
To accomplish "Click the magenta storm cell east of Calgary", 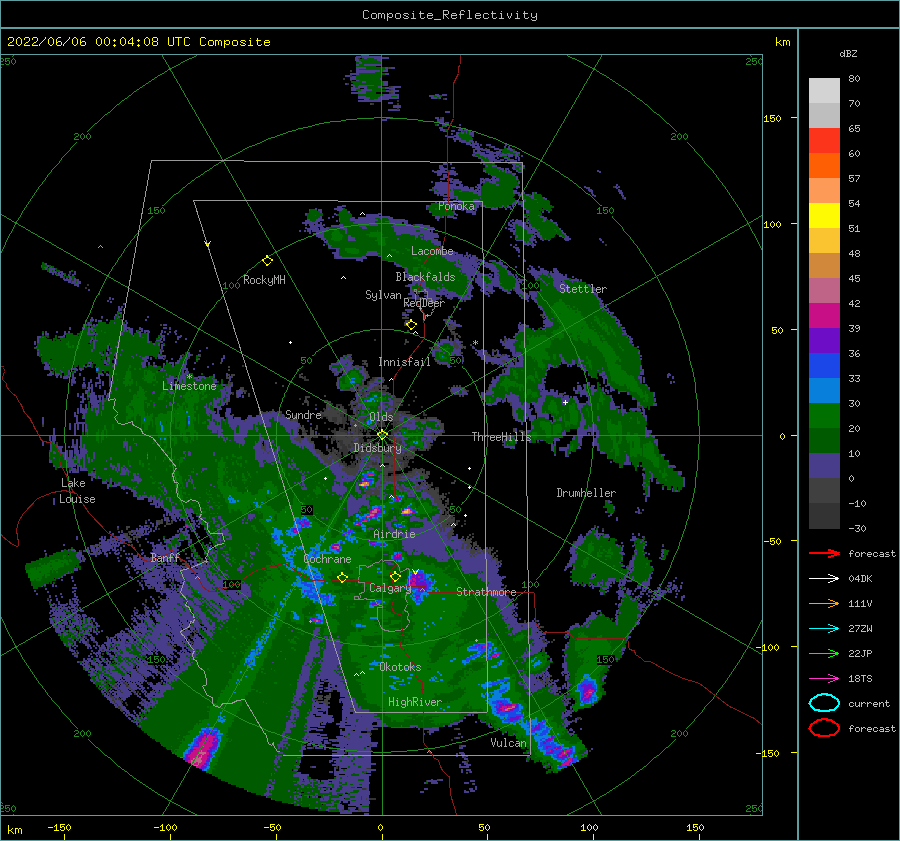I will pos(418,583).
